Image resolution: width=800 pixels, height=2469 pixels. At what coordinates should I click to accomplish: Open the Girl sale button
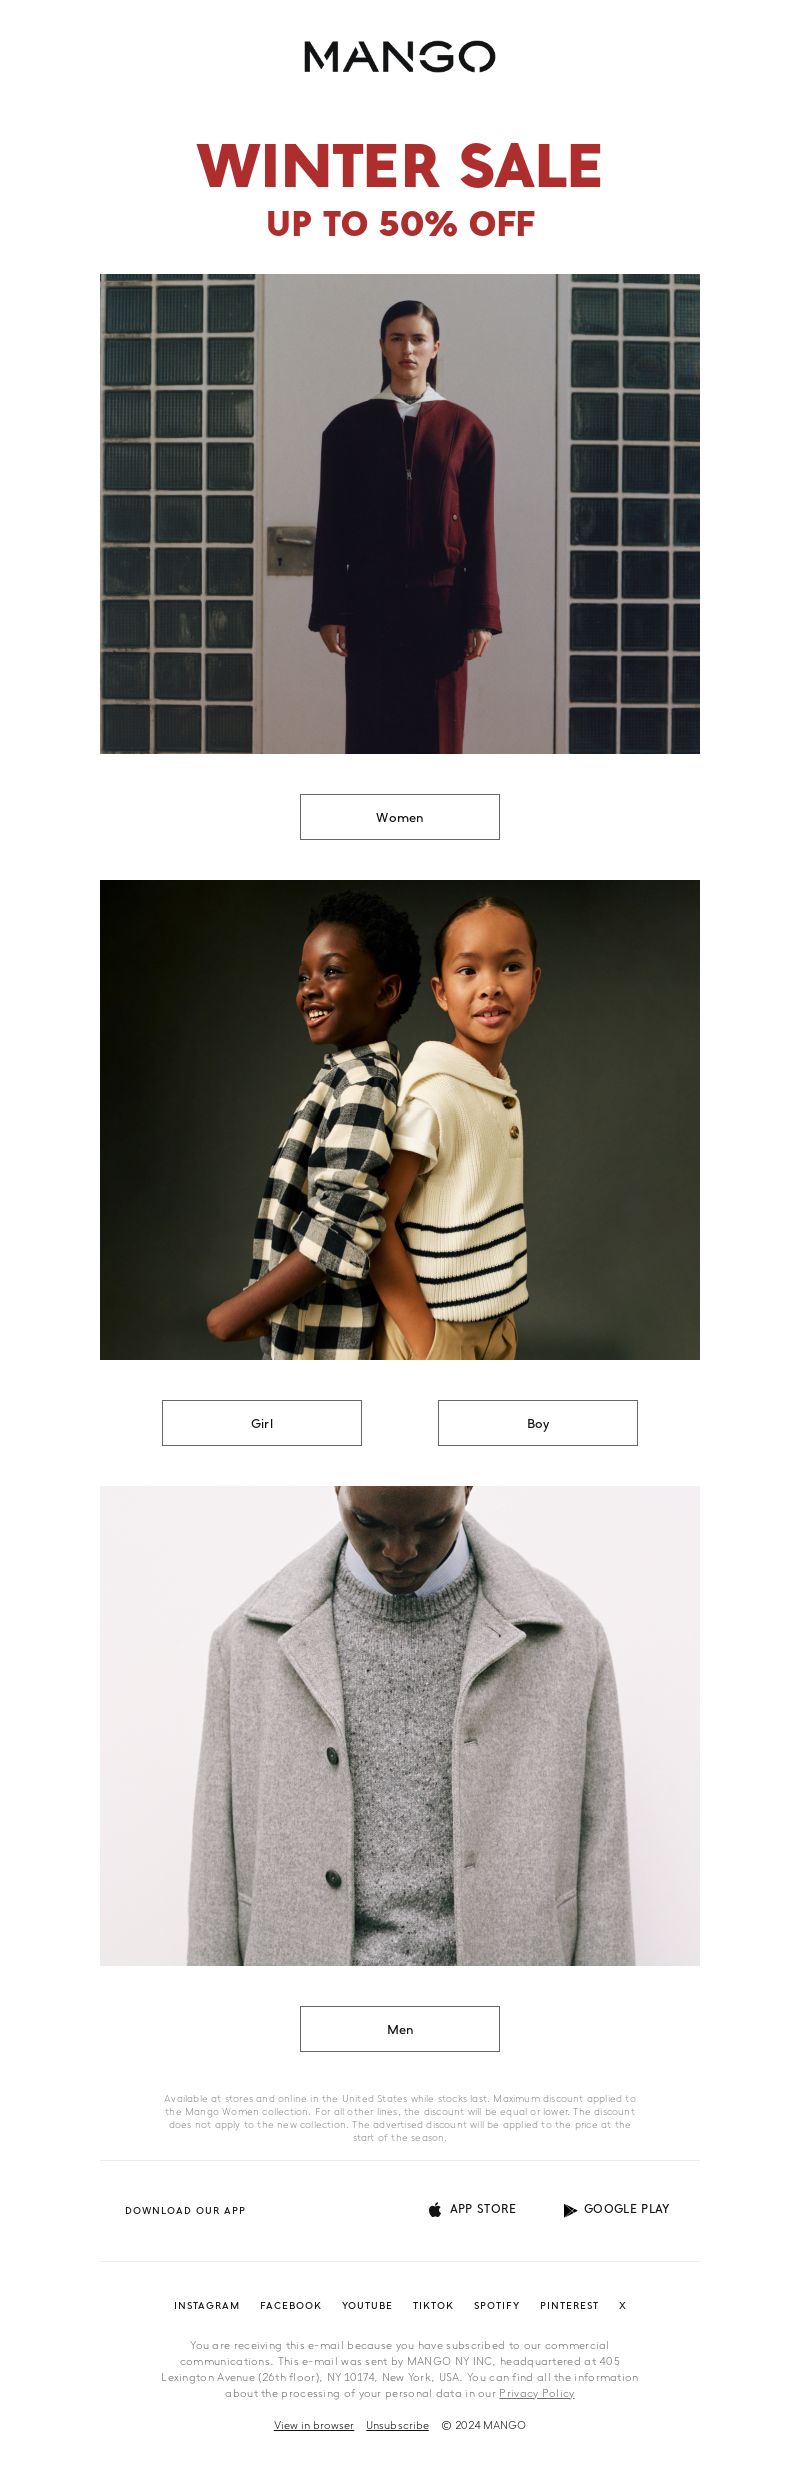coord(262,1423)
